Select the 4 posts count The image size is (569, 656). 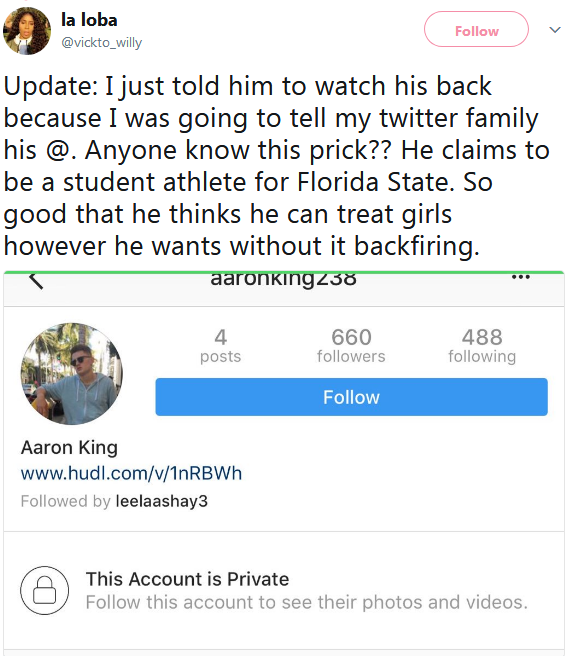[x=220, y=346]
